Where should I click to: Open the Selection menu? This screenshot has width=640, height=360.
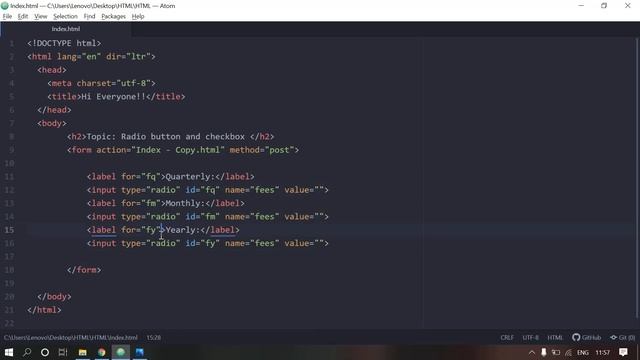(65, 16)
